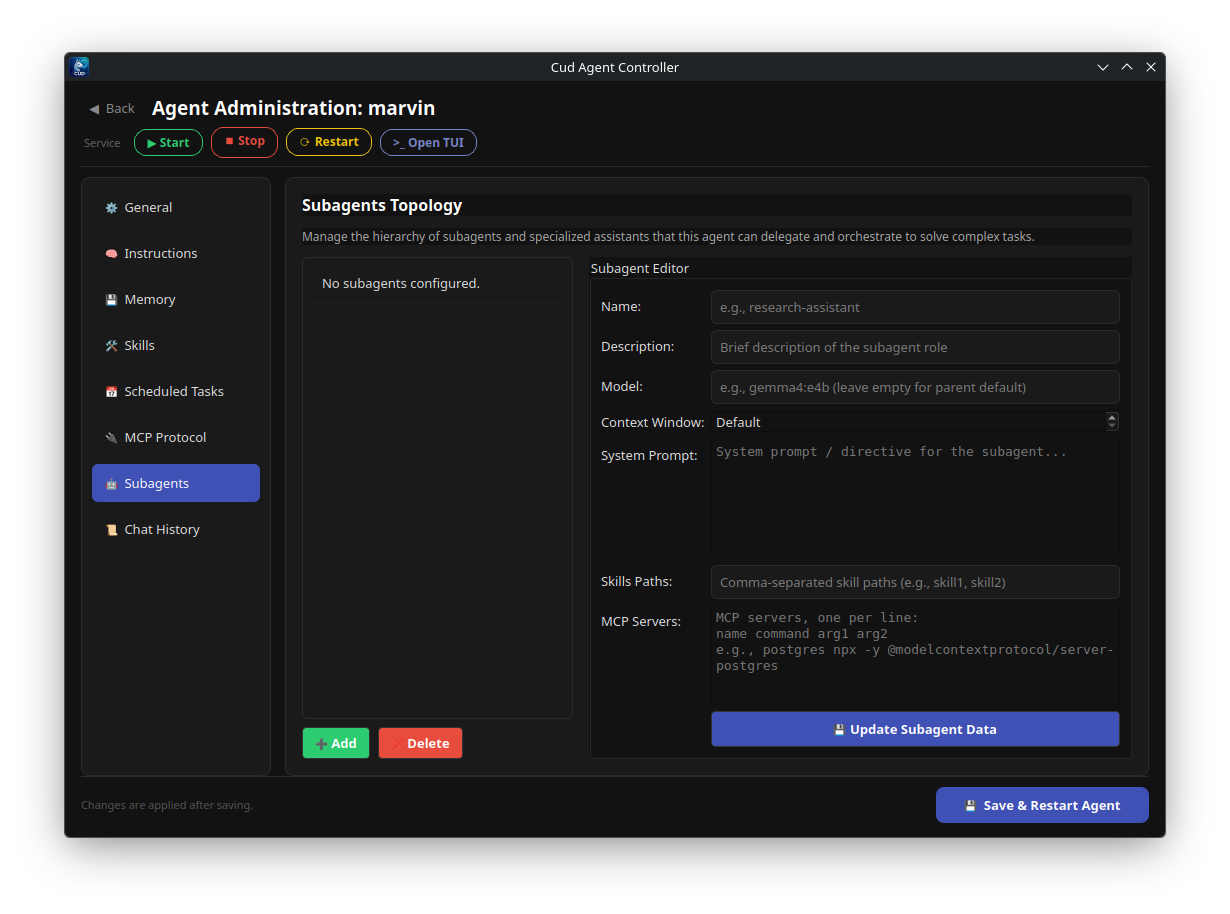
Task: Open the Memory tab
Action: (x=176, y=300)
